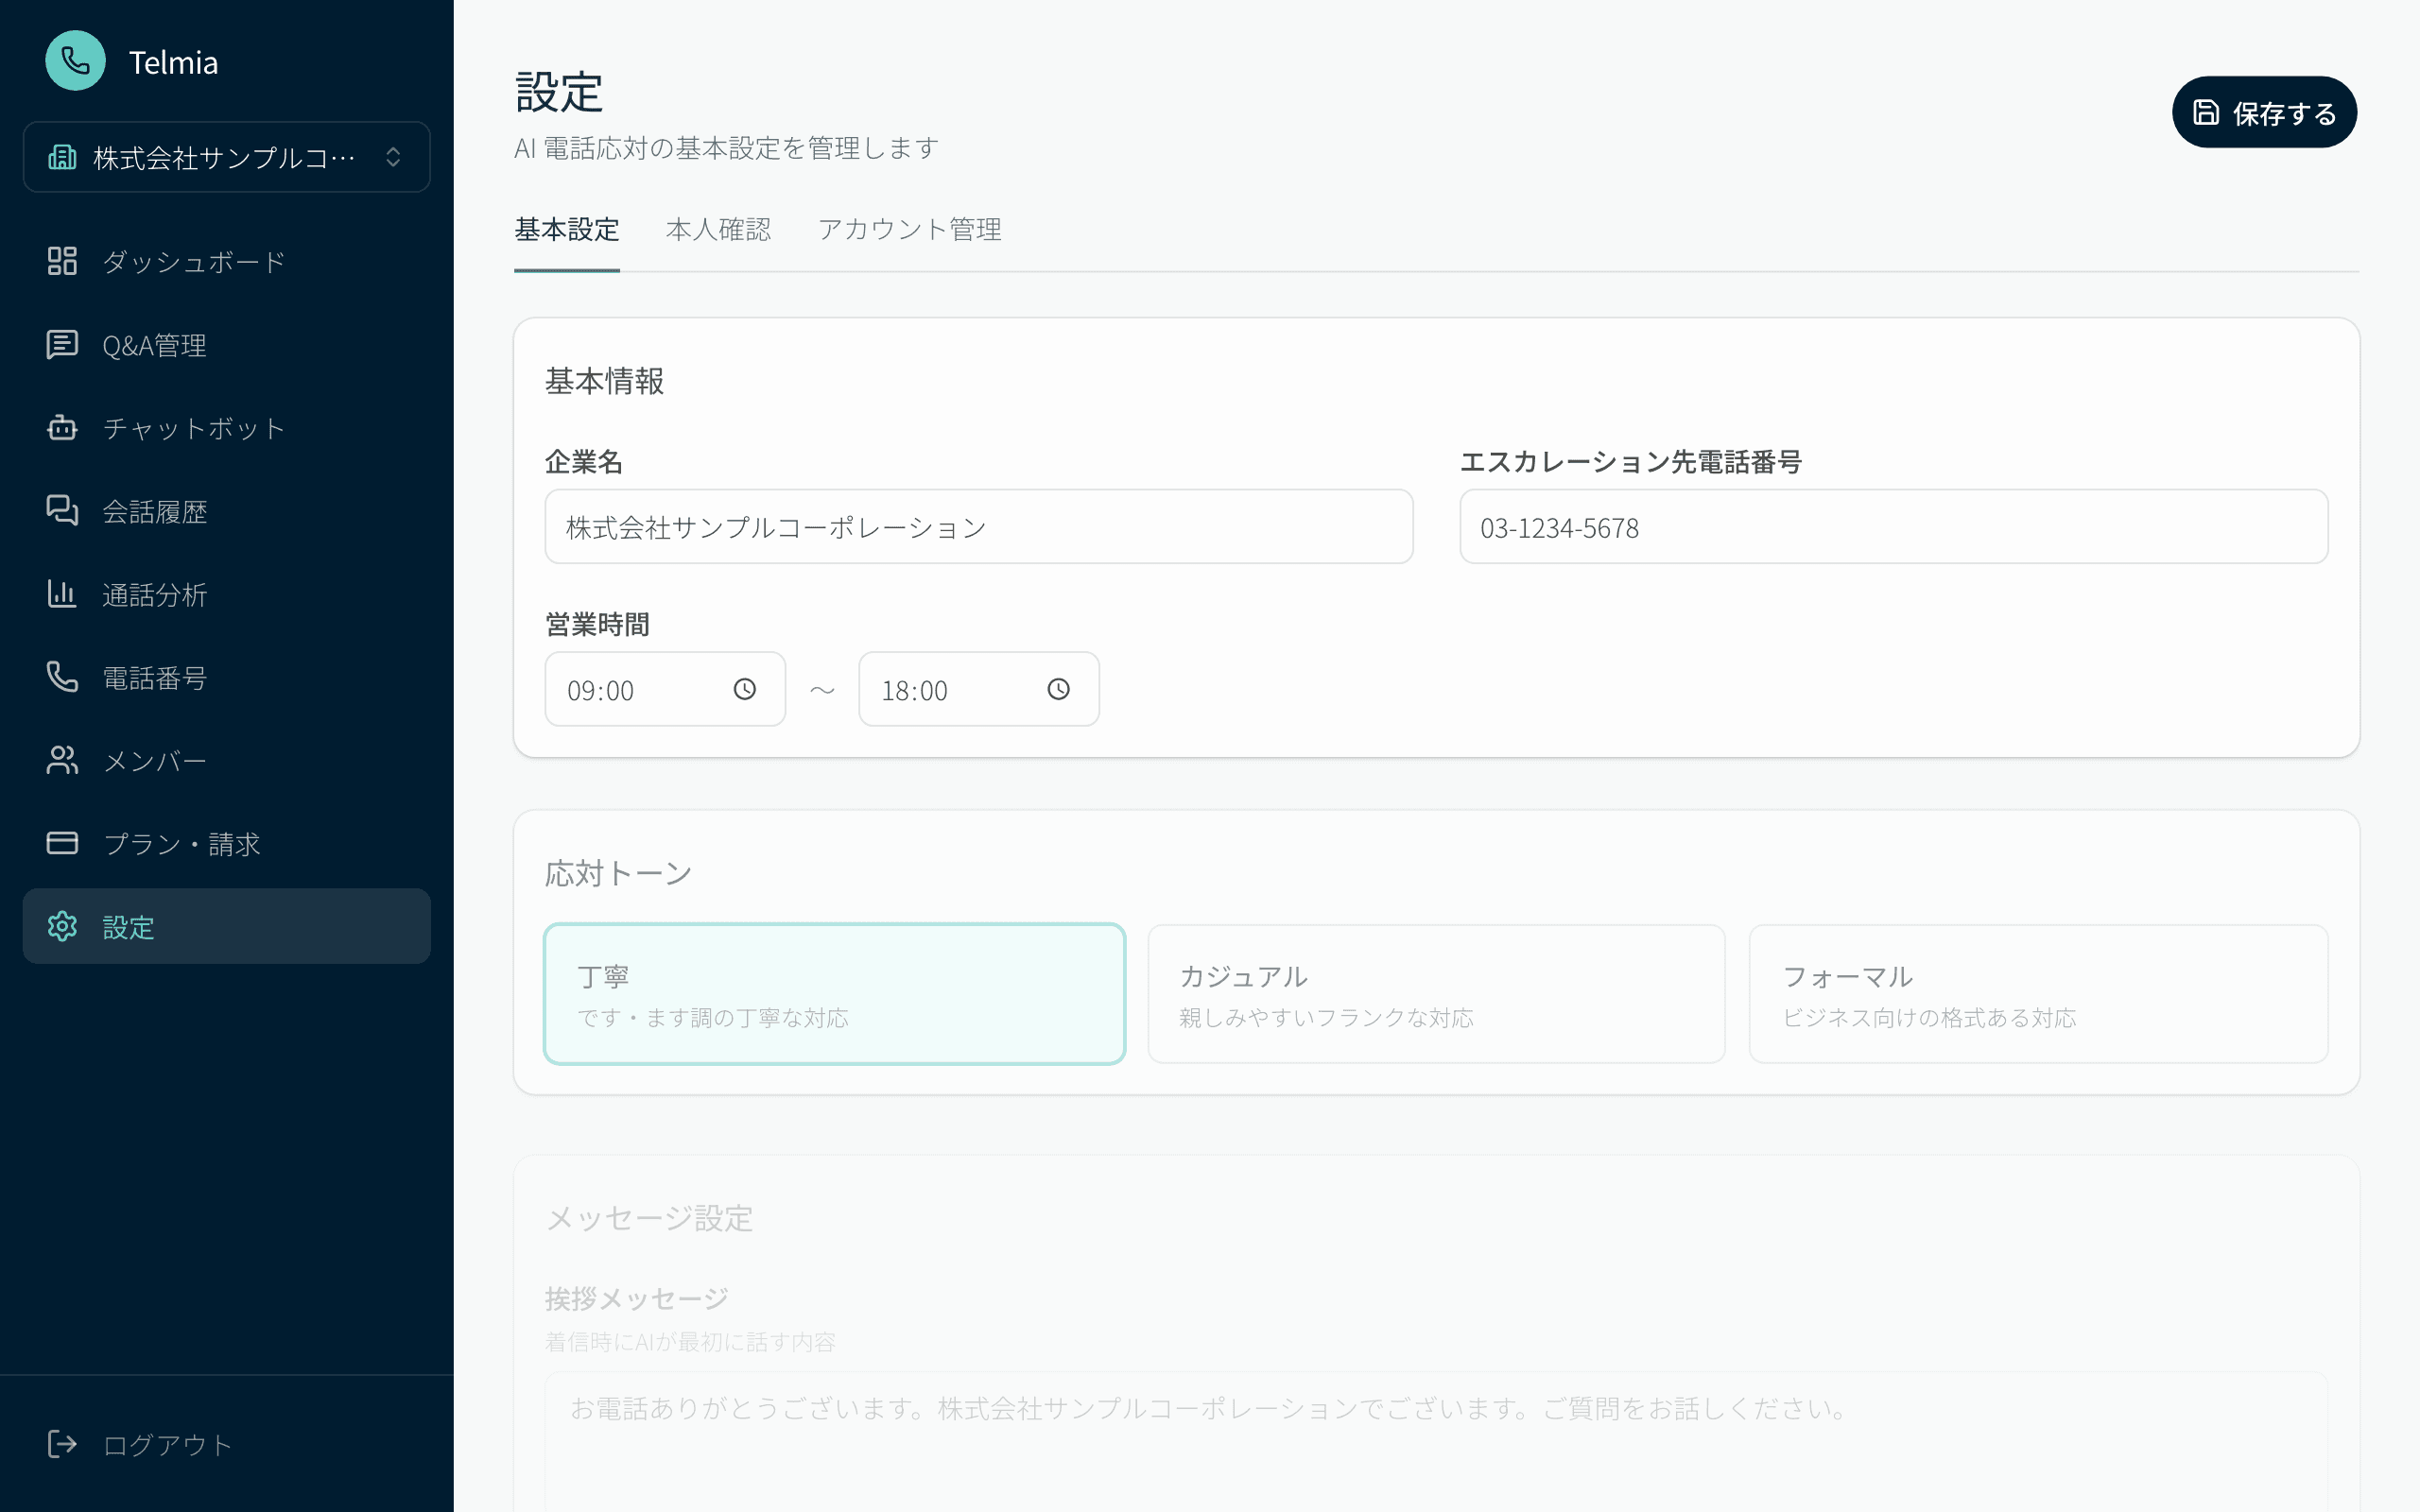Open the 09:00 start time picker
The width and height of the screenshot is (2420, 1512).
click(x=746, y=689)
